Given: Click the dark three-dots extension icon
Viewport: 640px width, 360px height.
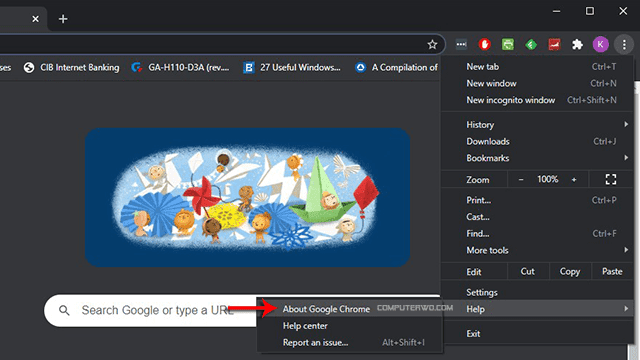Looking at the screenshot, I should (461, 44).
